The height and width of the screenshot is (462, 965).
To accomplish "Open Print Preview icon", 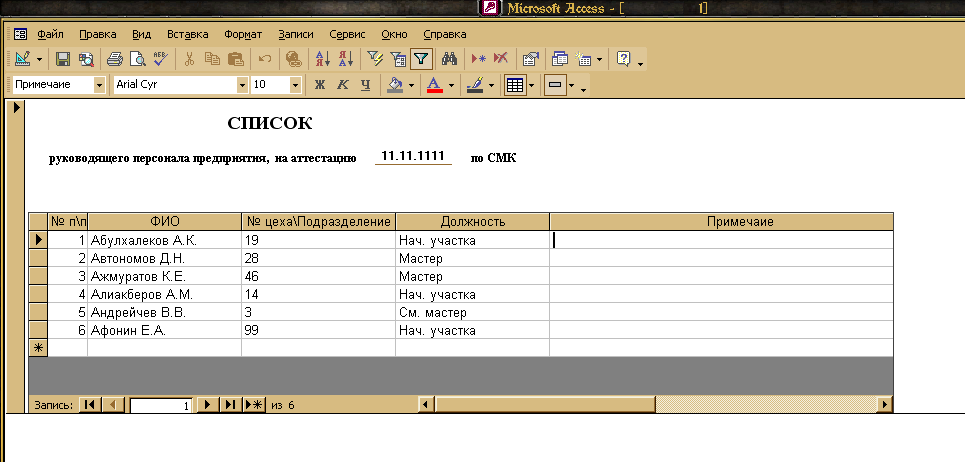I will pyautogui.click(x=137, y=59).
